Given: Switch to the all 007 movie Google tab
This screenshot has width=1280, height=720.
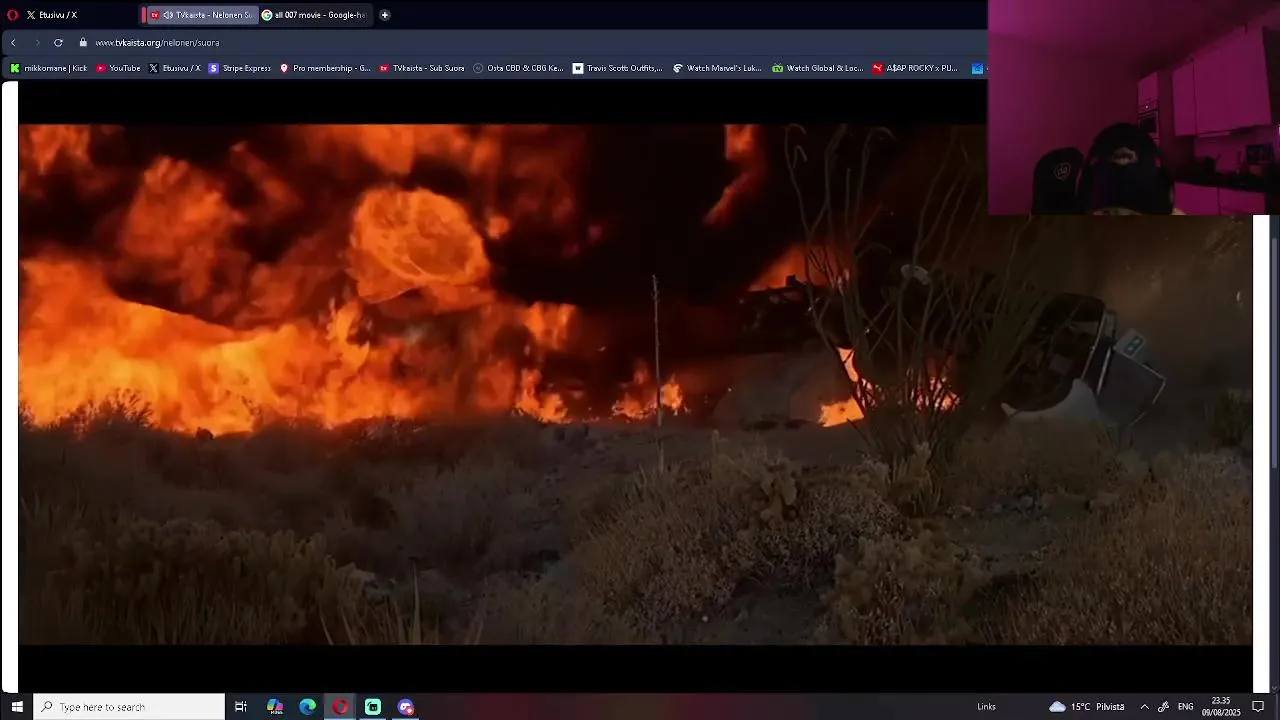Looking at the screenshot, I should click(316, 15).
